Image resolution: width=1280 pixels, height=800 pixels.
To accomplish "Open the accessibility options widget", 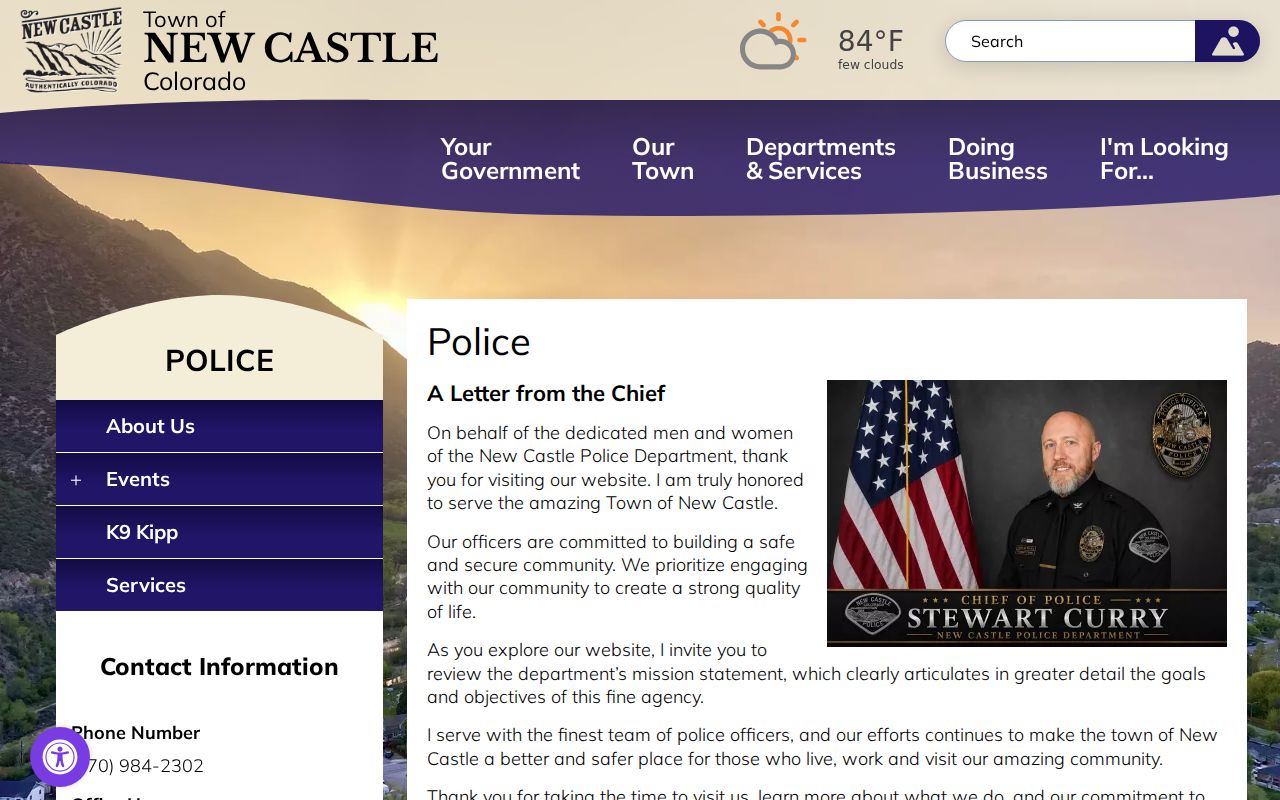I will pos(60,757).
